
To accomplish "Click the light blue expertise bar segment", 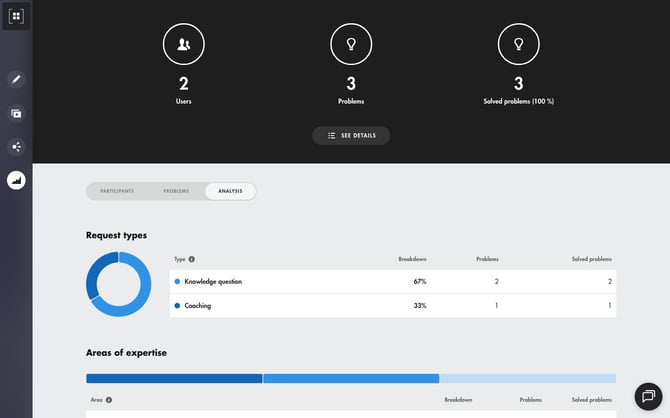I will 528,378.
